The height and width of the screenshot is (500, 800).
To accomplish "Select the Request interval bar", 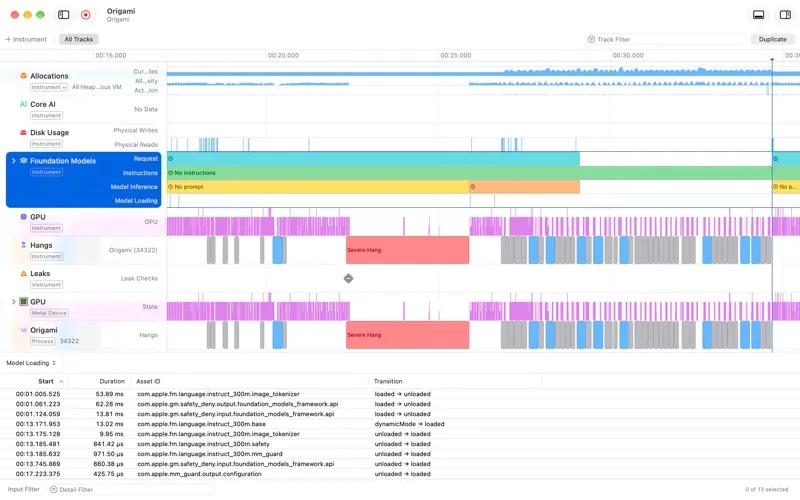I will click(x=373, y=159).
